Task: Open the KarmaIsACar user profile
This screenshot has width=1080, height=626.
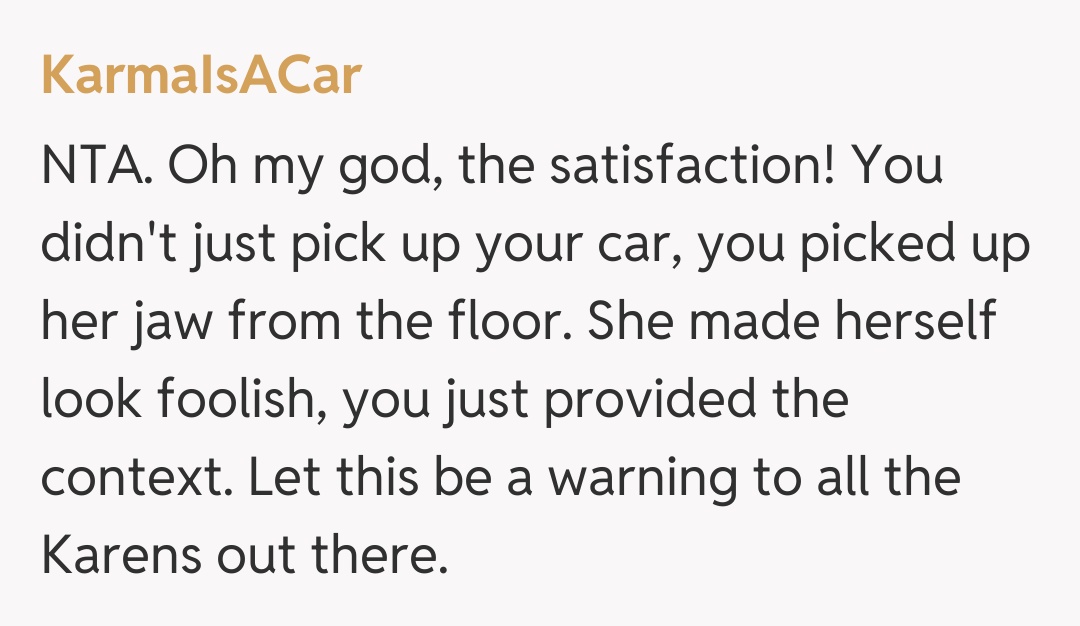Action: [x=200, y=75]
